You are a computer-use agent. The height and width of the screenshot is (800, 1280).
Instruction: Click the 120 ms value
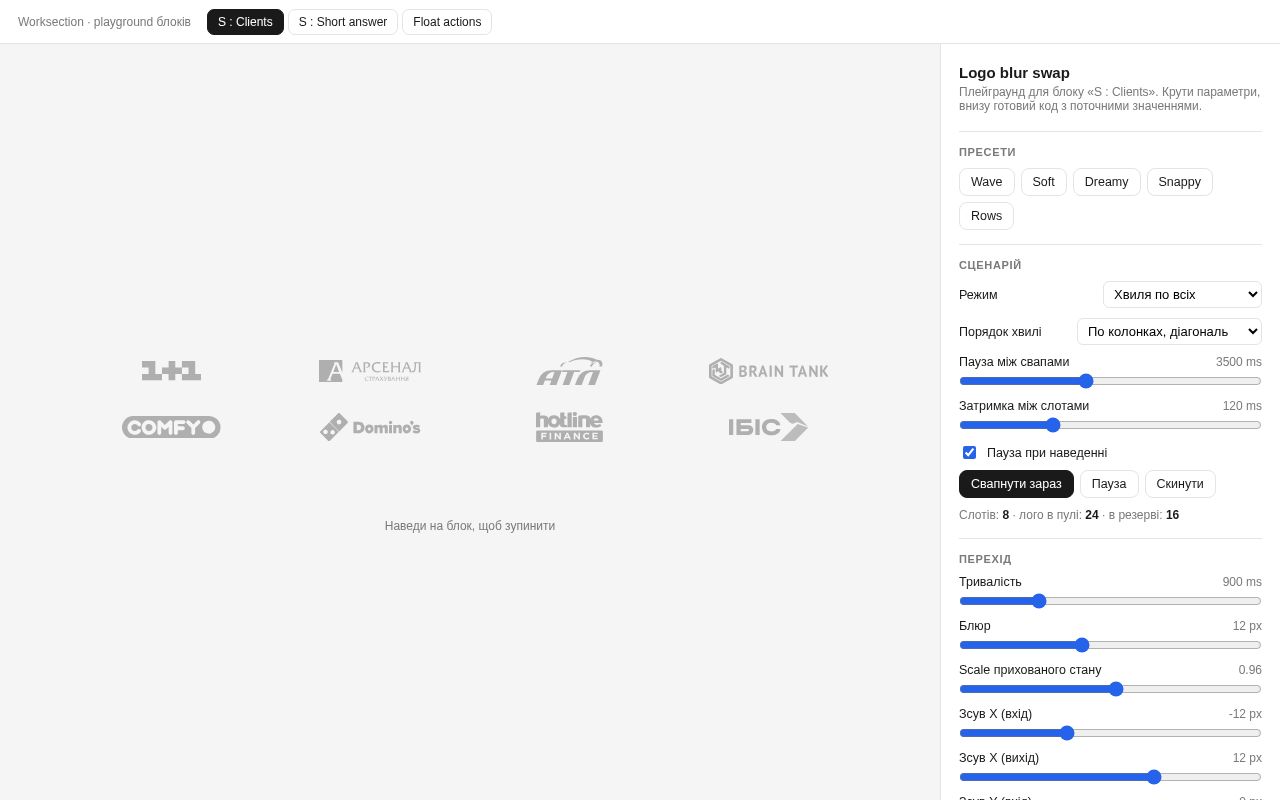pos(1242,406)
